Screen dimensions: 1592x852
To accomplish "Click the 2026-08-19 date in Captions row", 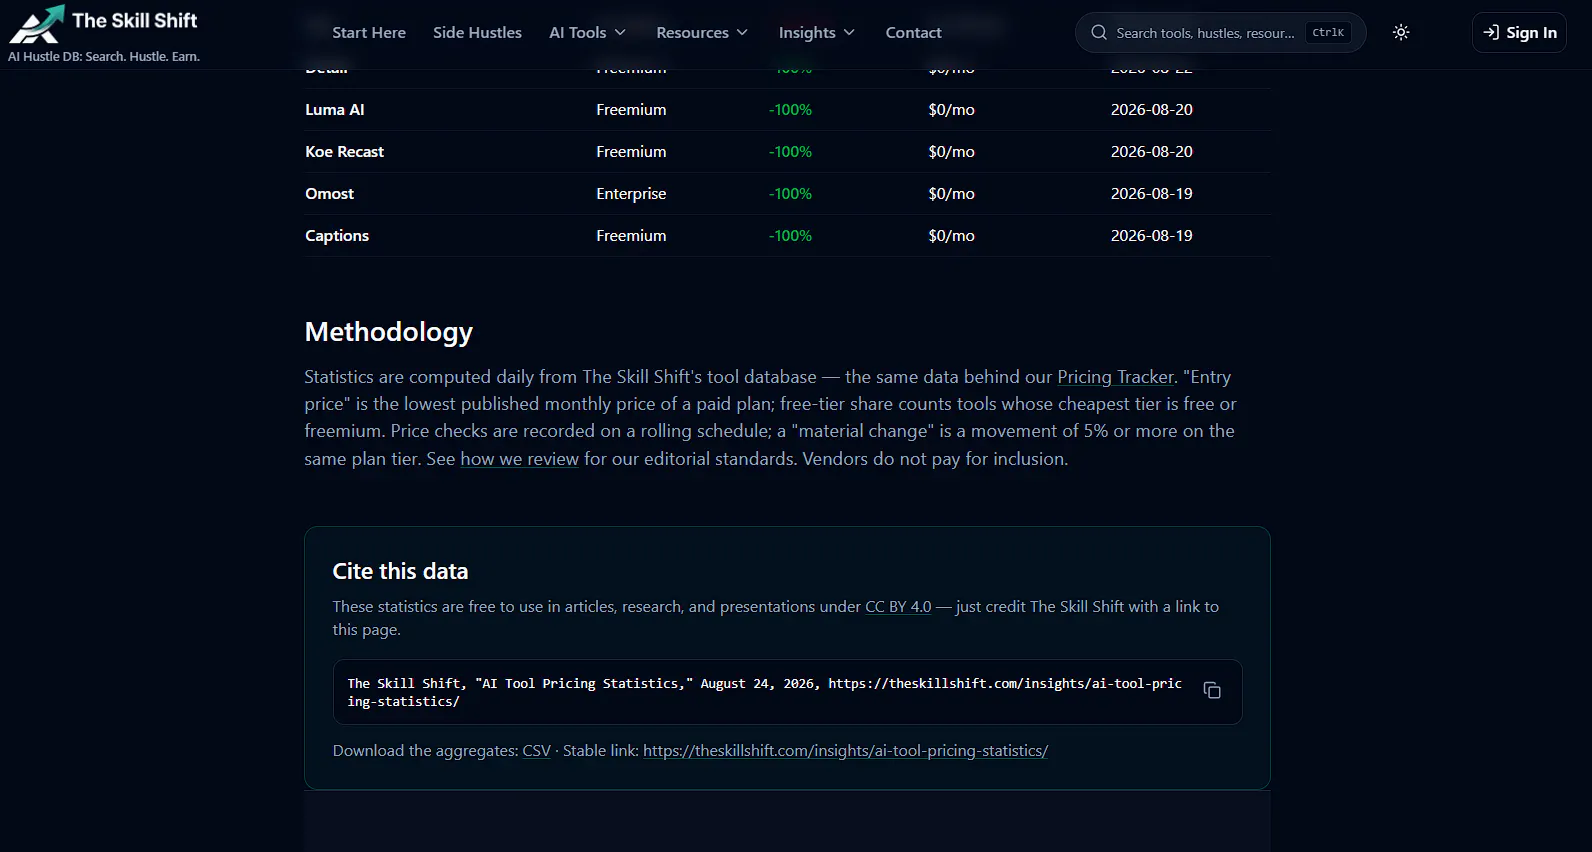I will 1152,236.
